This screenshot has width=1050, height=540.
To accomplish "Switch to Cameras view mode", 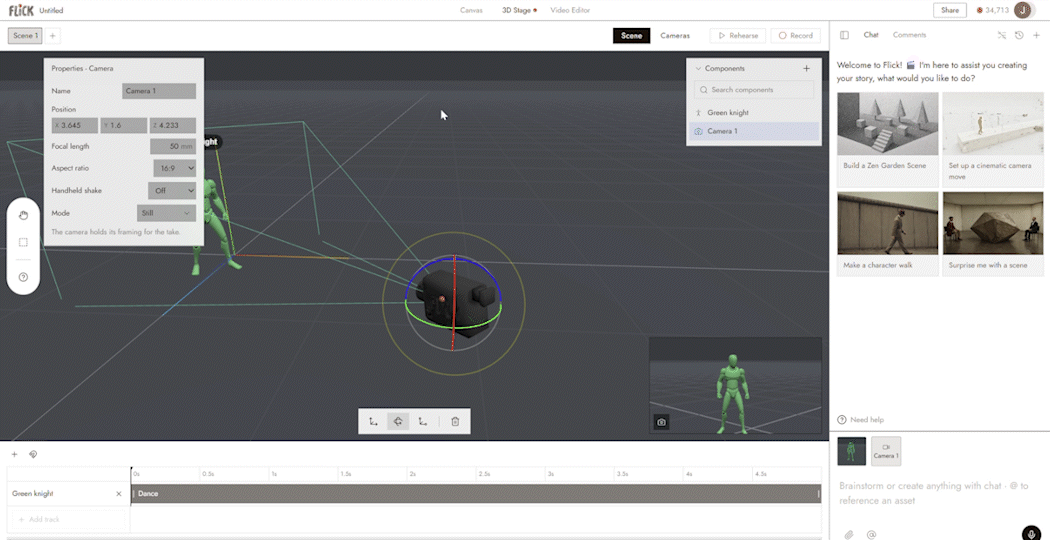I will [675, 36].
